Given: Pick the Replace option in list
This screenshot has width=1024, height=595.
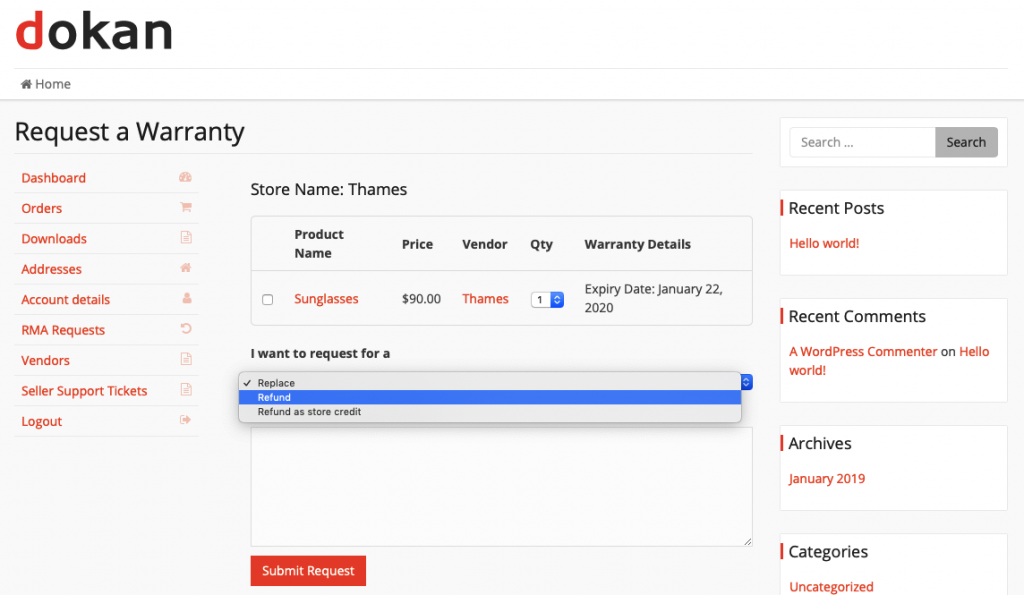Looking at the screenshot, I should click(x=490, y=383).
